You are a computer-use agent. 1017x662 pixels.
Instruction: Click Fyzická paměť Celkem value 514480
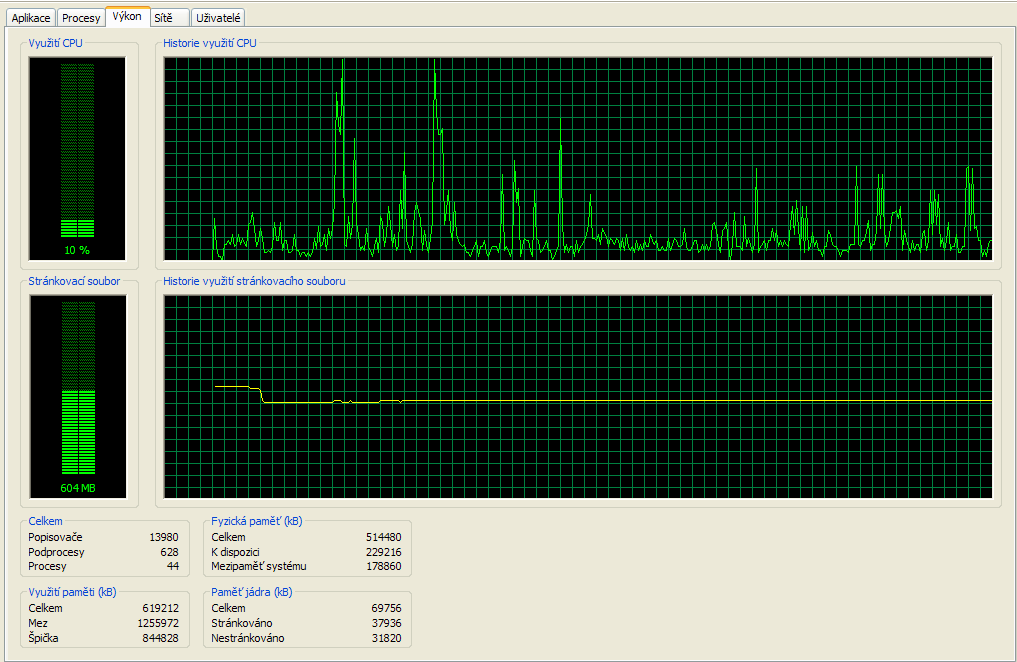tap(383, 538)
